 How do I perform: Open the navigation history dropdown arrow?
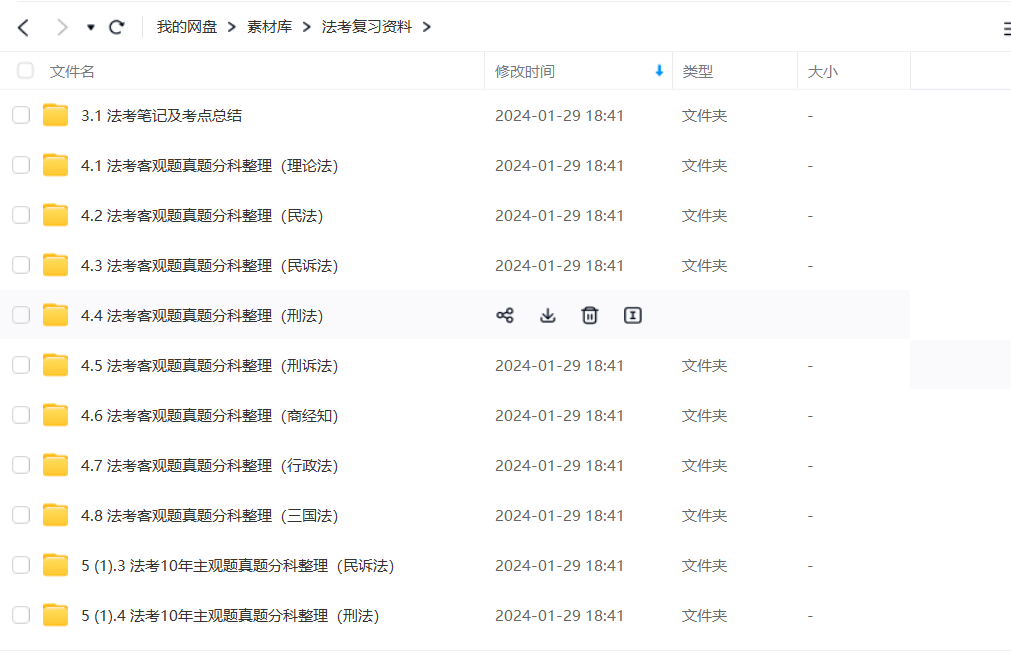[x=91, y=27]
